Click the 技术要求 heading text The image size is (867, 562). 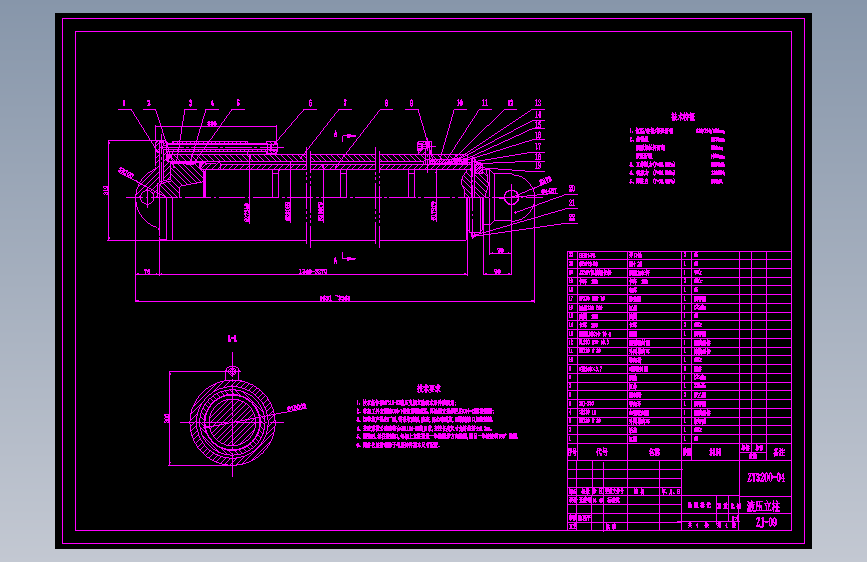429,389
